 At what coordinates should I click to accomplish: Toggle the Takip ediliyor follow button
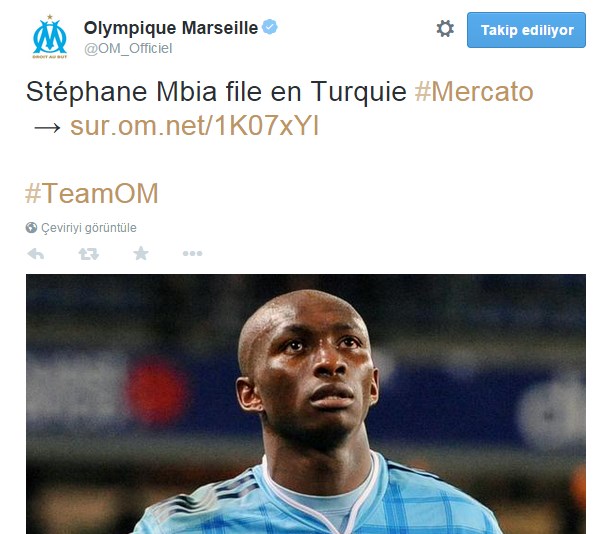526,30
